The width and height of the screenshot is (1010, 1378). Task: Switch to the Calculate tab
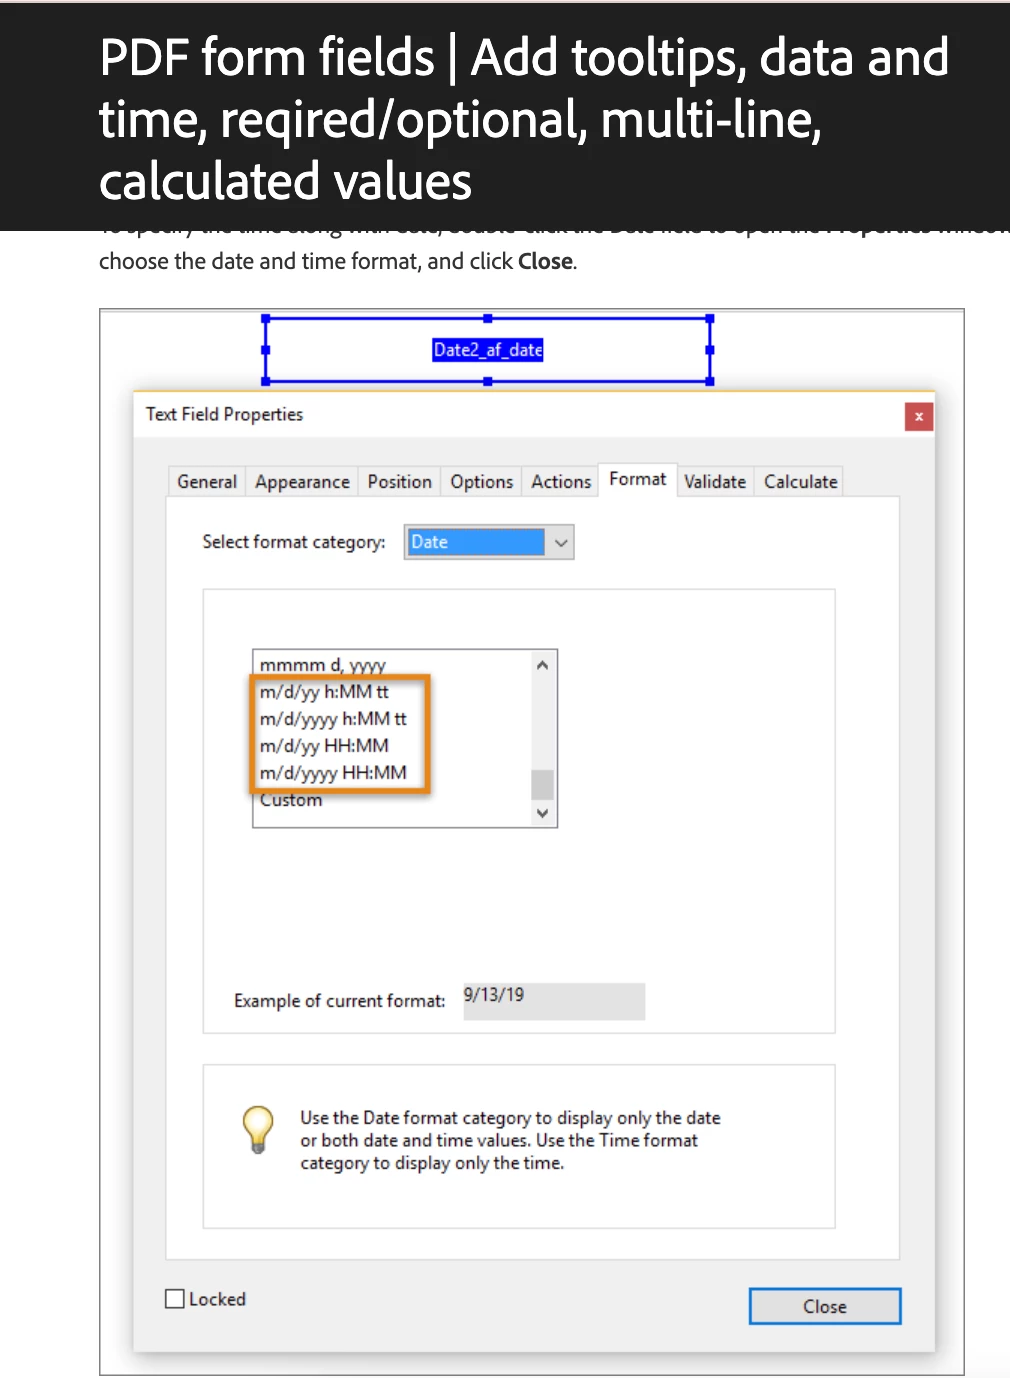tap(800, 482)
